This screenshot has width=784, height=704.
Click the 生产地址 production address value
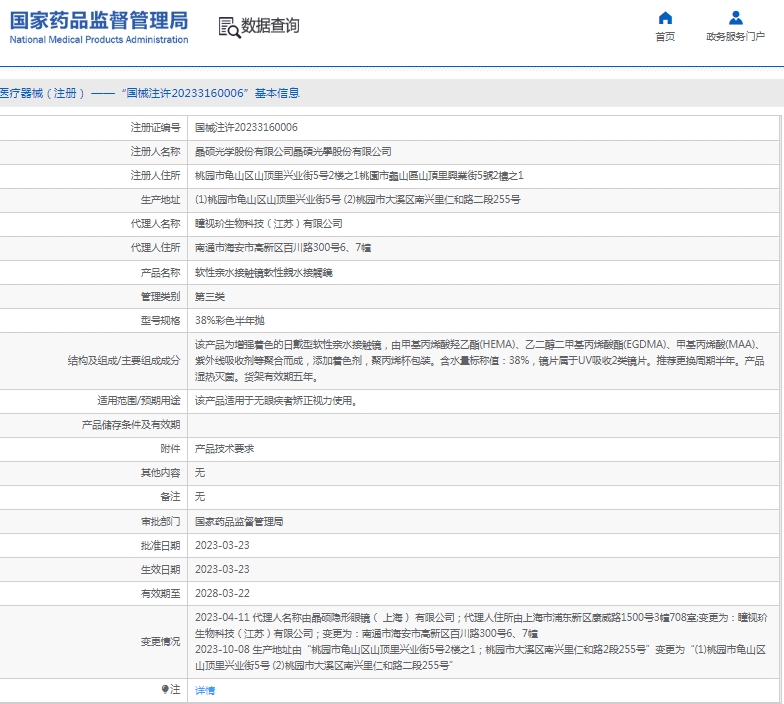(358, 200)
